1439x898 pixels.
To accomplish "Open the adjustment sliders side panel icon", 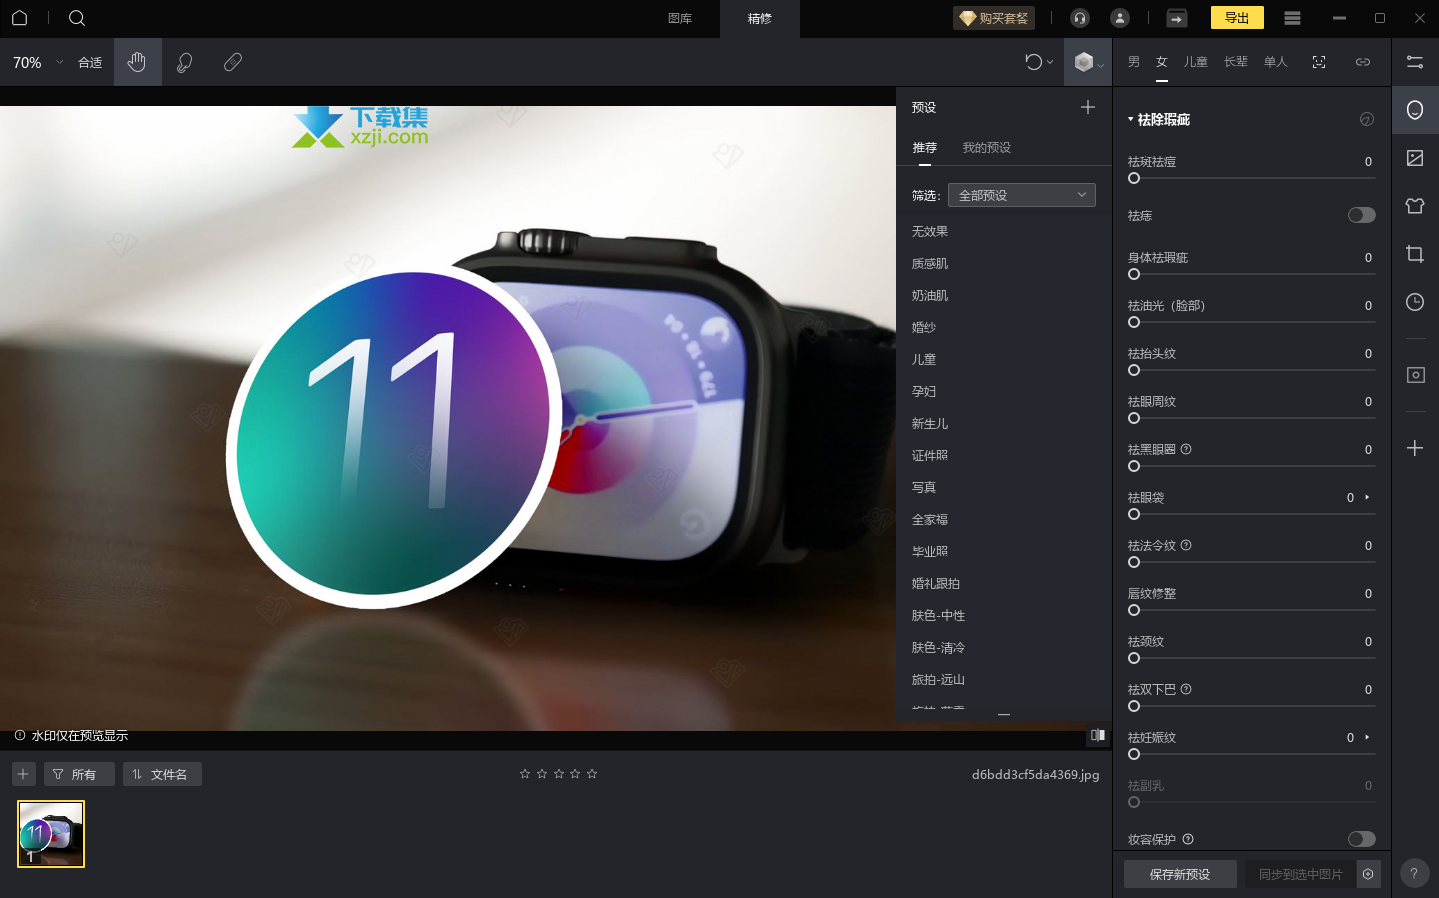I will pyautogui.click(x=1415, y=62).
